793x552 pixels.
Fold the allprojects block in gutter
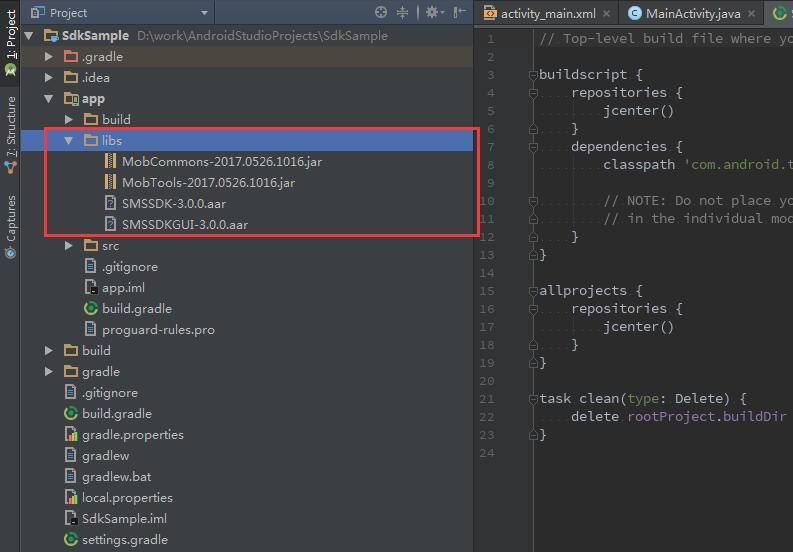[533, 291]
